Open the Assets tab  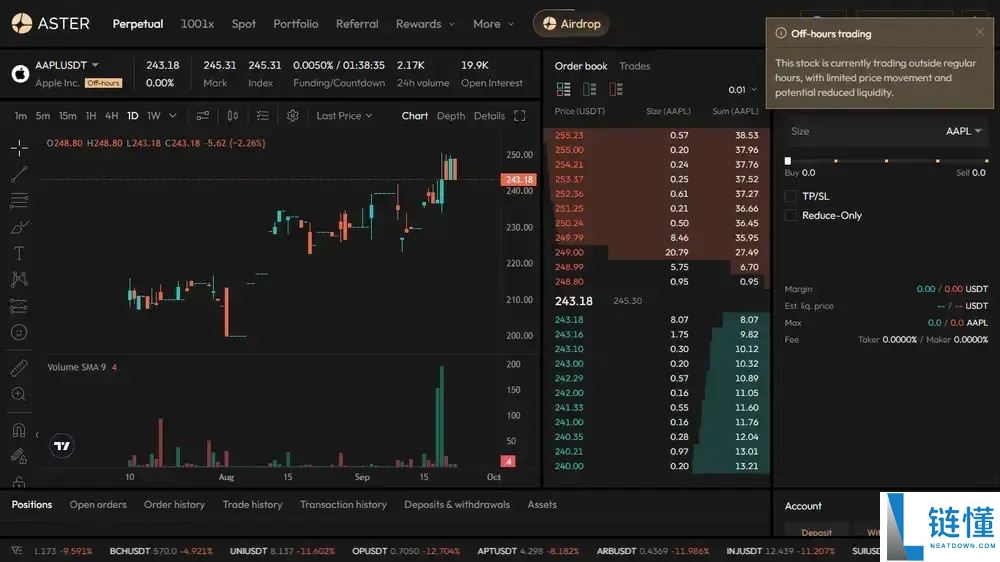(542, 505)
